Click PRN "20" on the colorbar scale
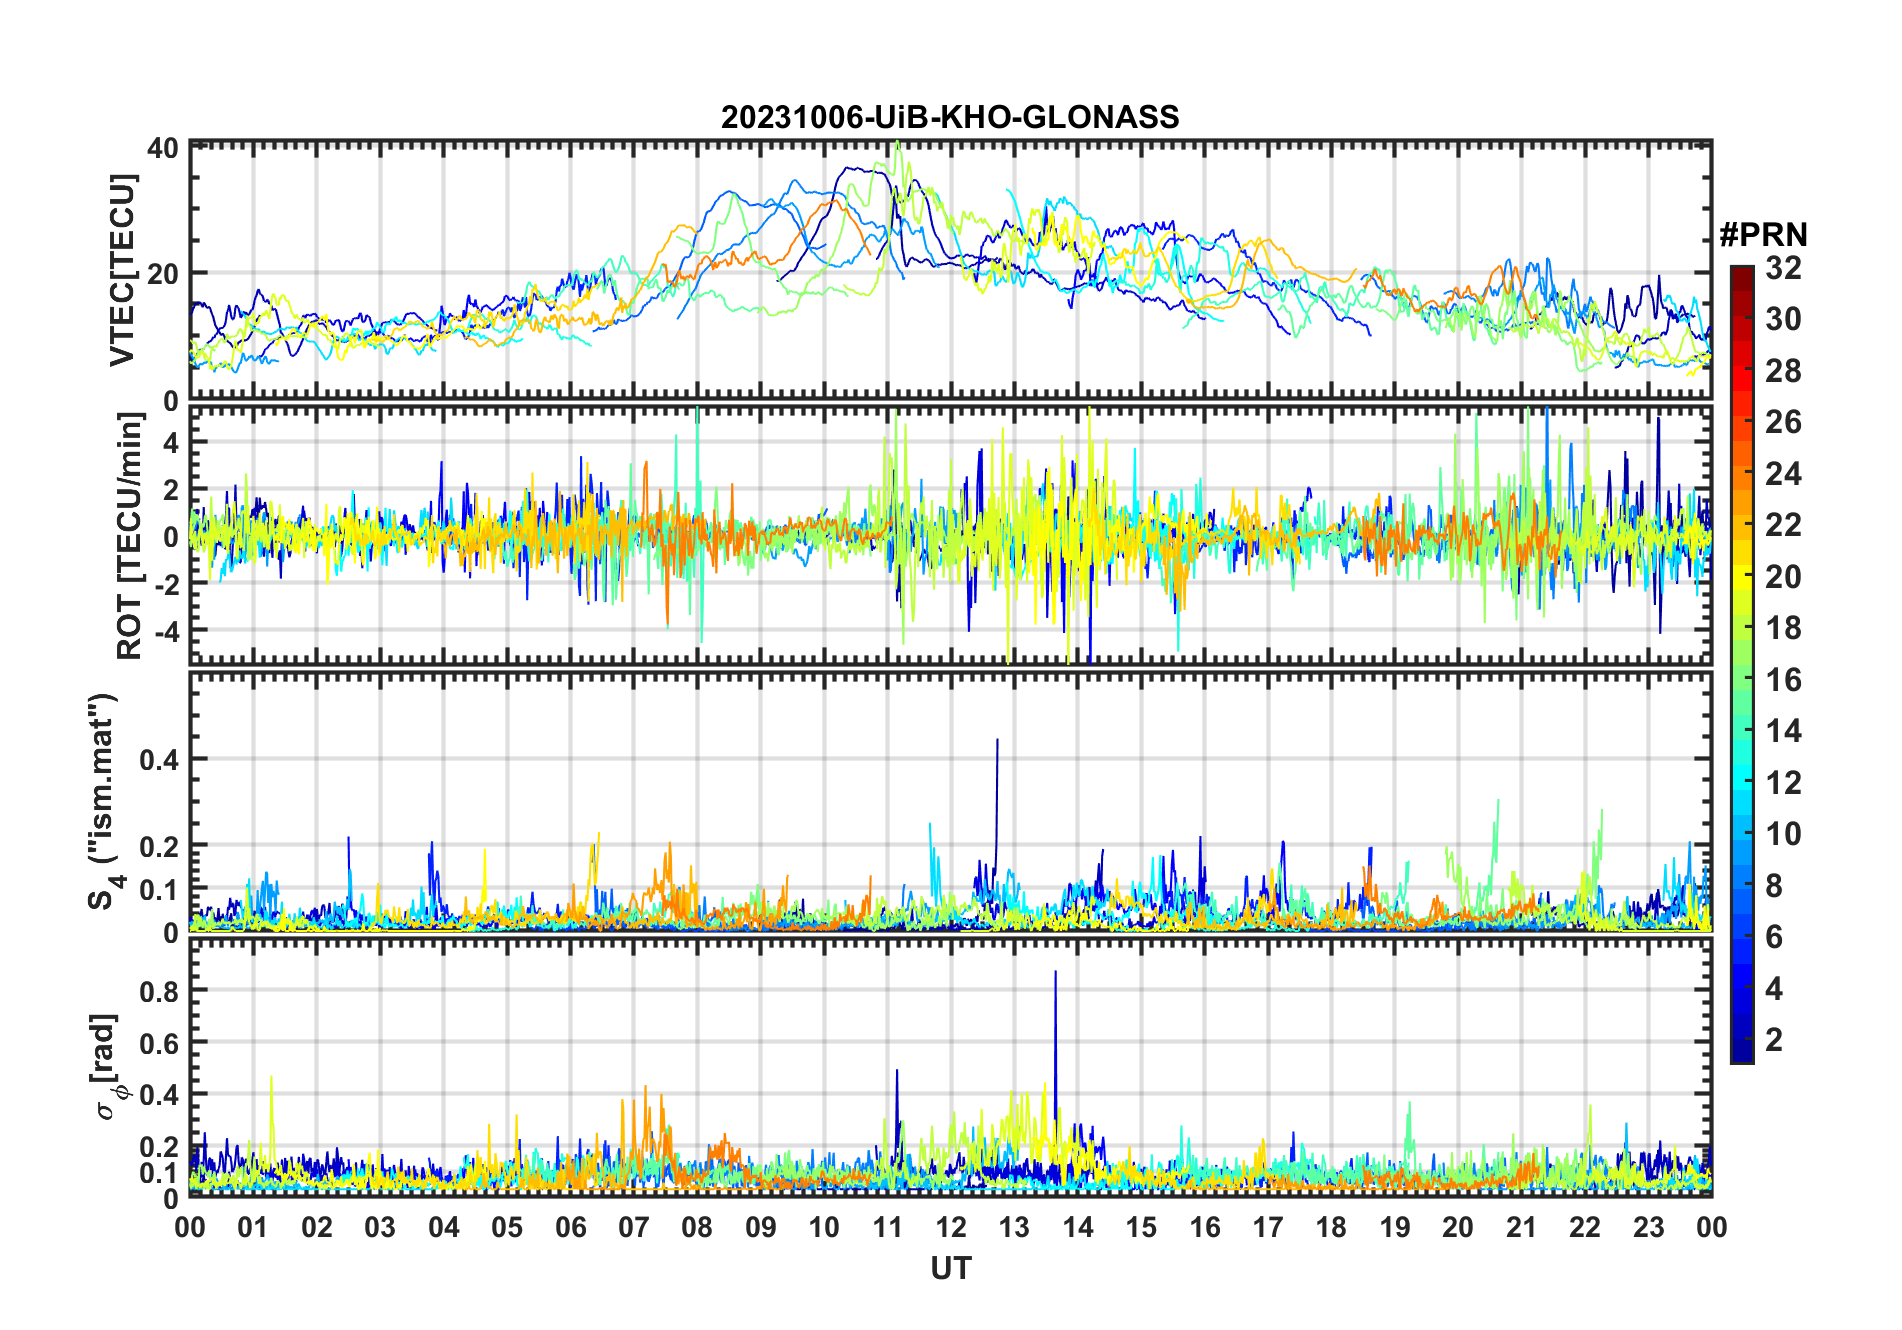 (1784, 577)
